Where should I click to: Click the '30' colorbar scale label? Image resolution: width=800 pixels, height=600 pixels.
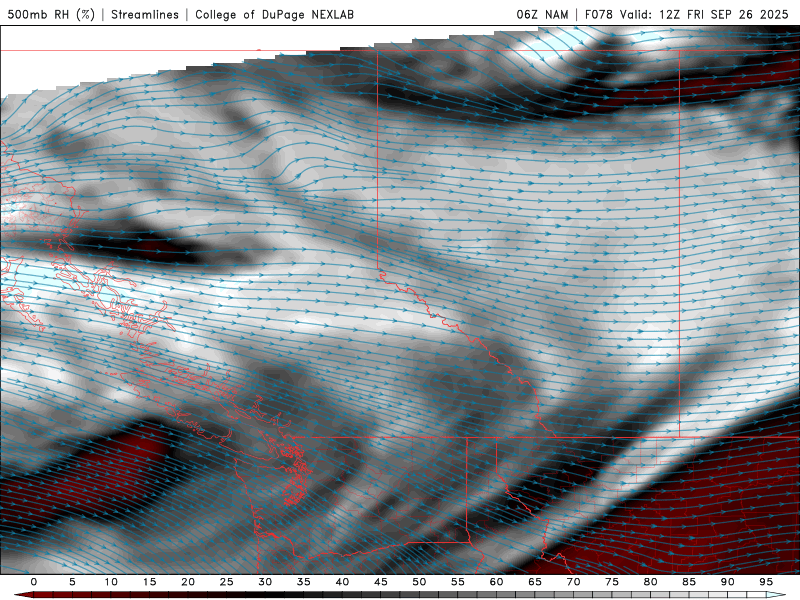pos(265,582)
